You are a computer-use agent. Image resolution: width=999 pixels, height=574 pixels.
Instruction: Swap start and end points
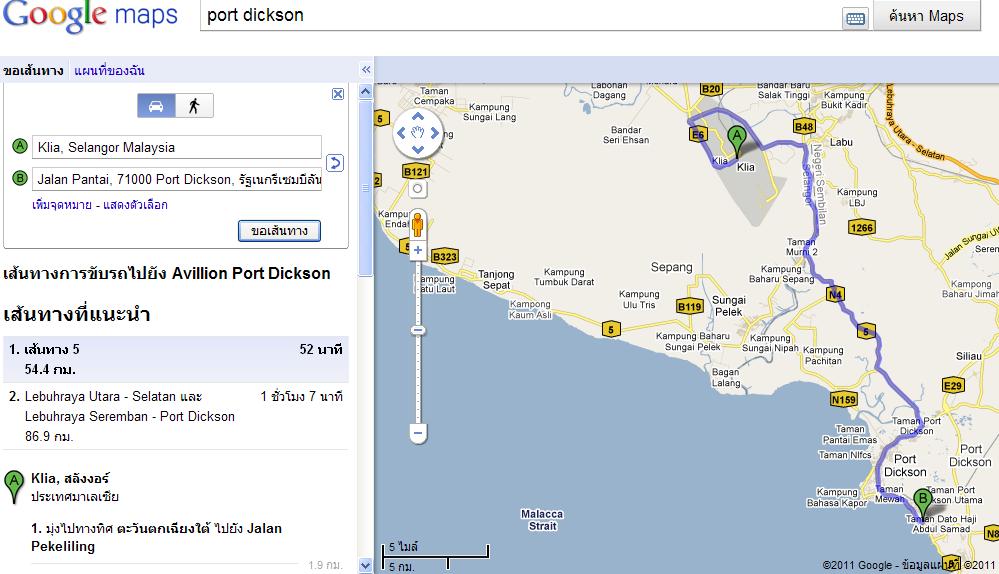pos(336,163)
